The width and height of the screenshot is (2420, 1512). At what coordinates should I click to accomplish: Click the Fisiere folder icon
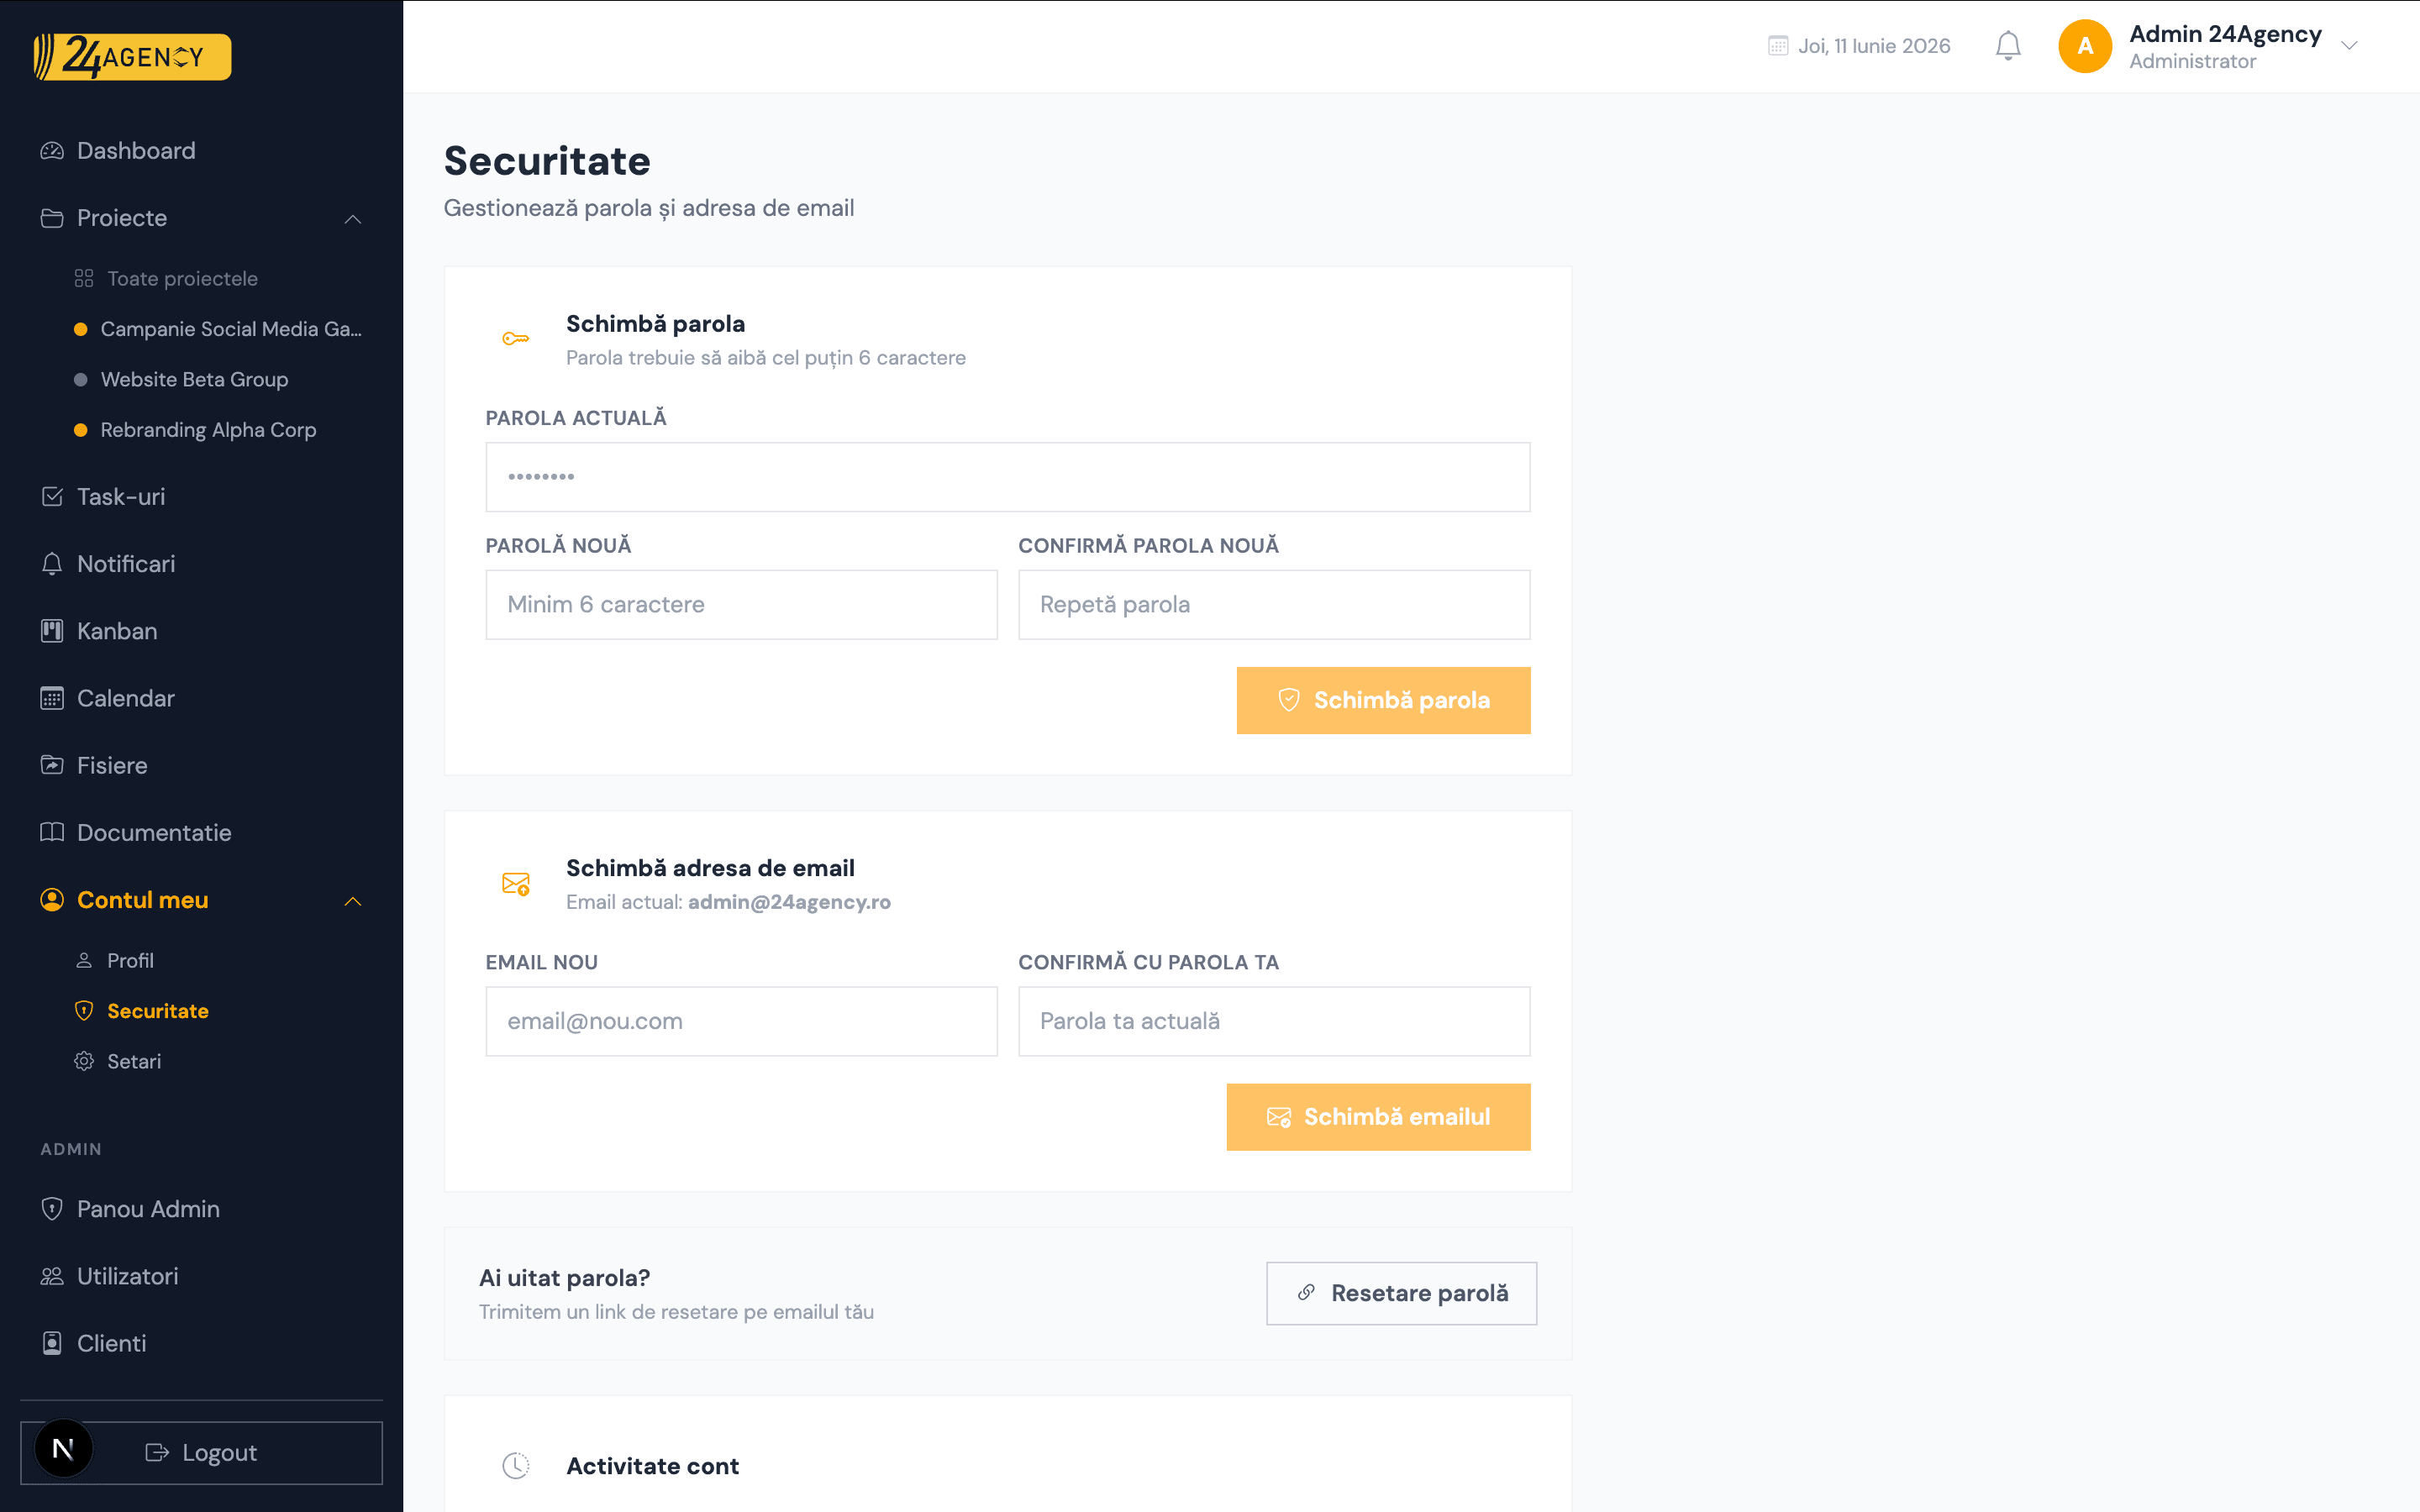pyautogui.click(x=52, y=765)
